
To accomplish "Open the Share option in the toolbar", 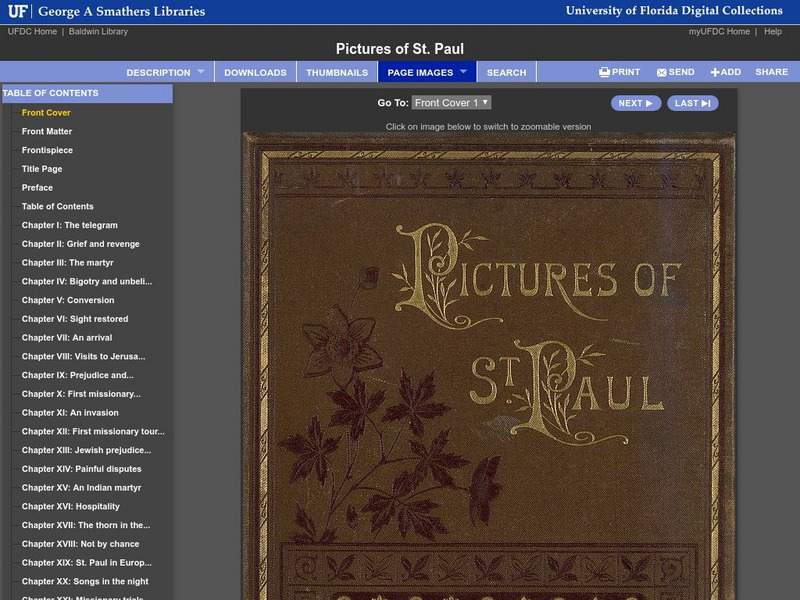I will [770, 71].
